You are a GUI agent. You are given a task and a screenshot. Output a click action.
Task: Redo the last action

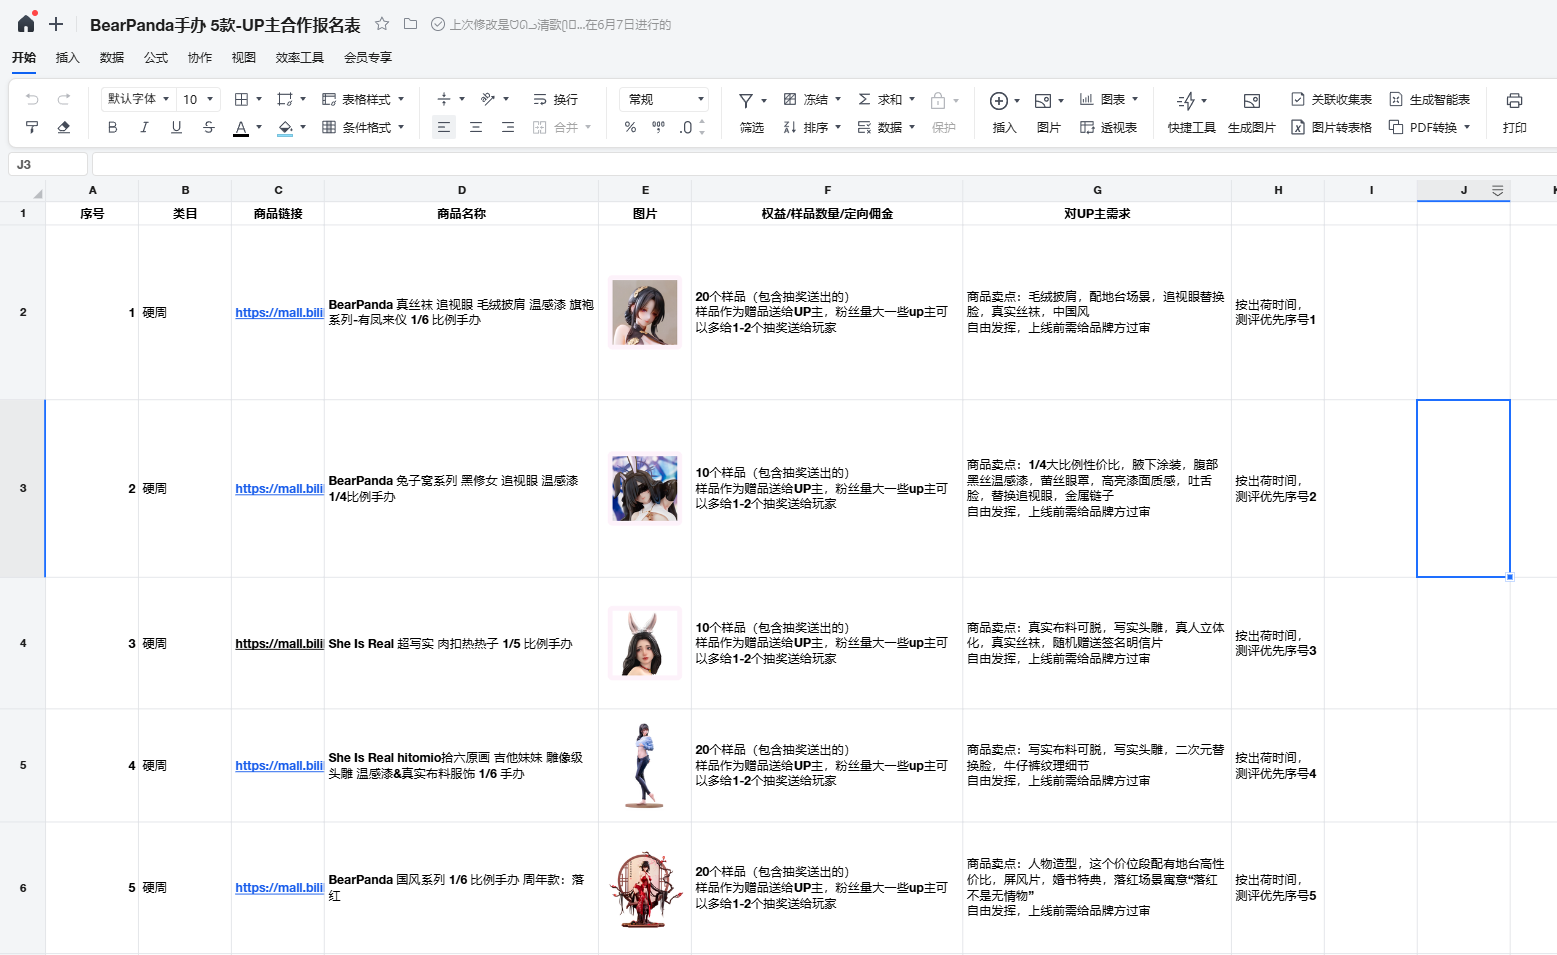point(64,99)
